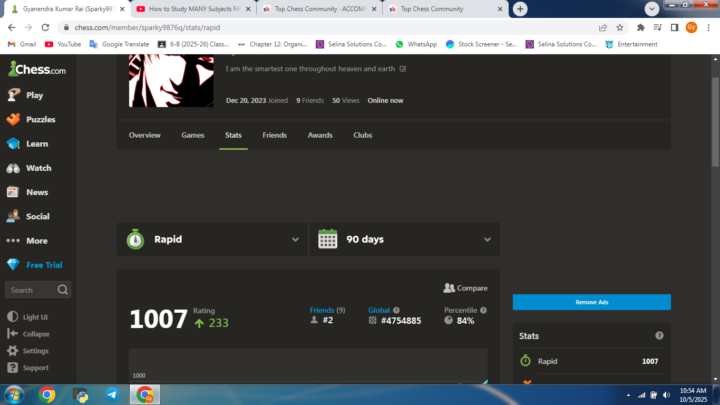
Task: Open the Friends ranking link
Action: [322, 310]
